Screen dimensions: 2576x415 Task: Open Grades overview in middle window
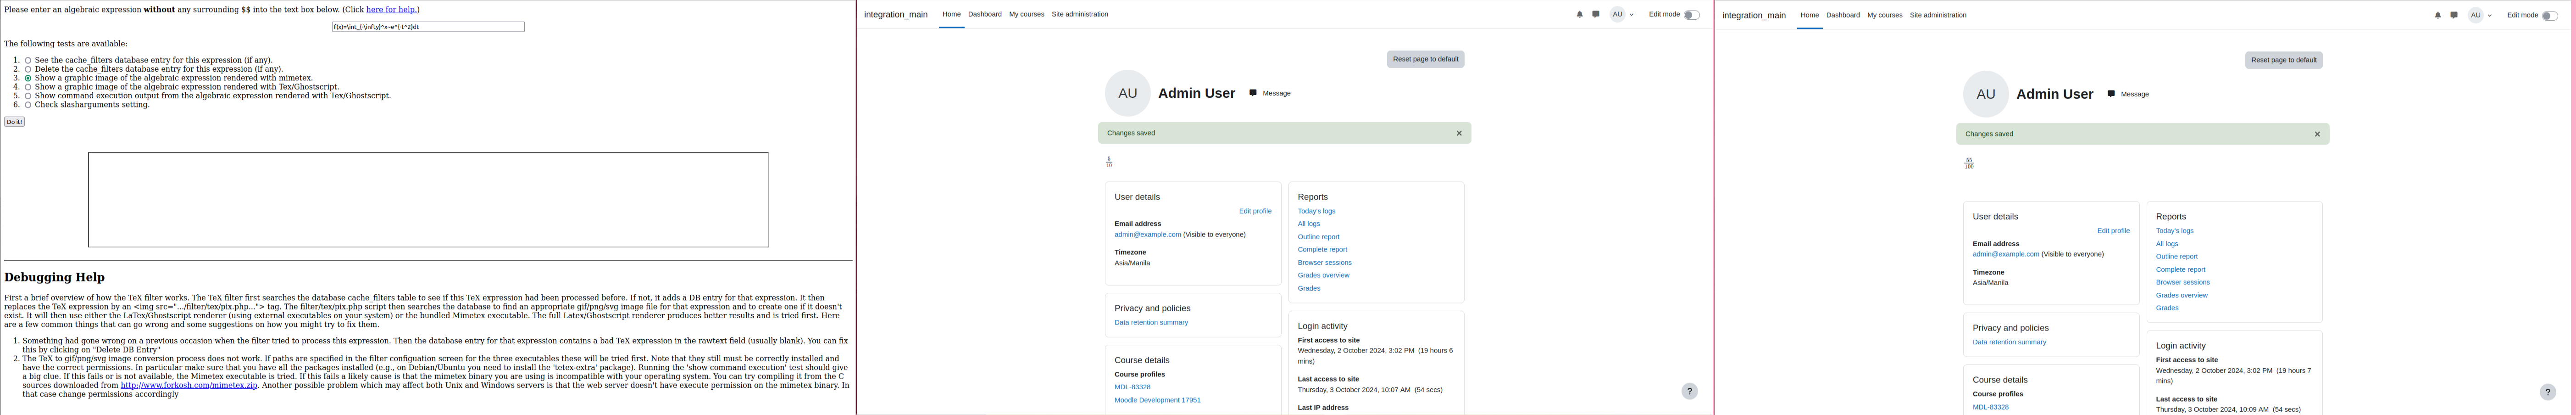tap(1323, 275)
